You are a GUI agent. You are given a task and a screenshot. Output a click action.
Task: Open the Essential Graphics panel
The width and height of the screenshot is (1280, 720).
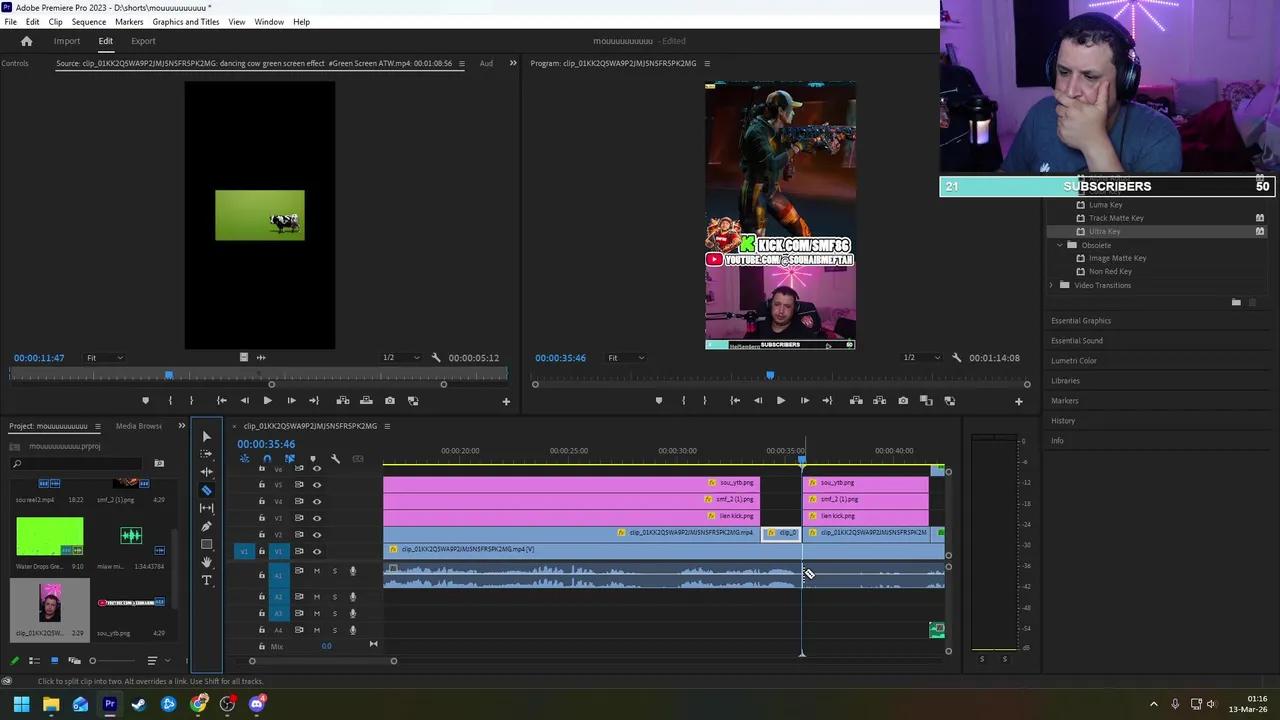tap(1081, 321)
